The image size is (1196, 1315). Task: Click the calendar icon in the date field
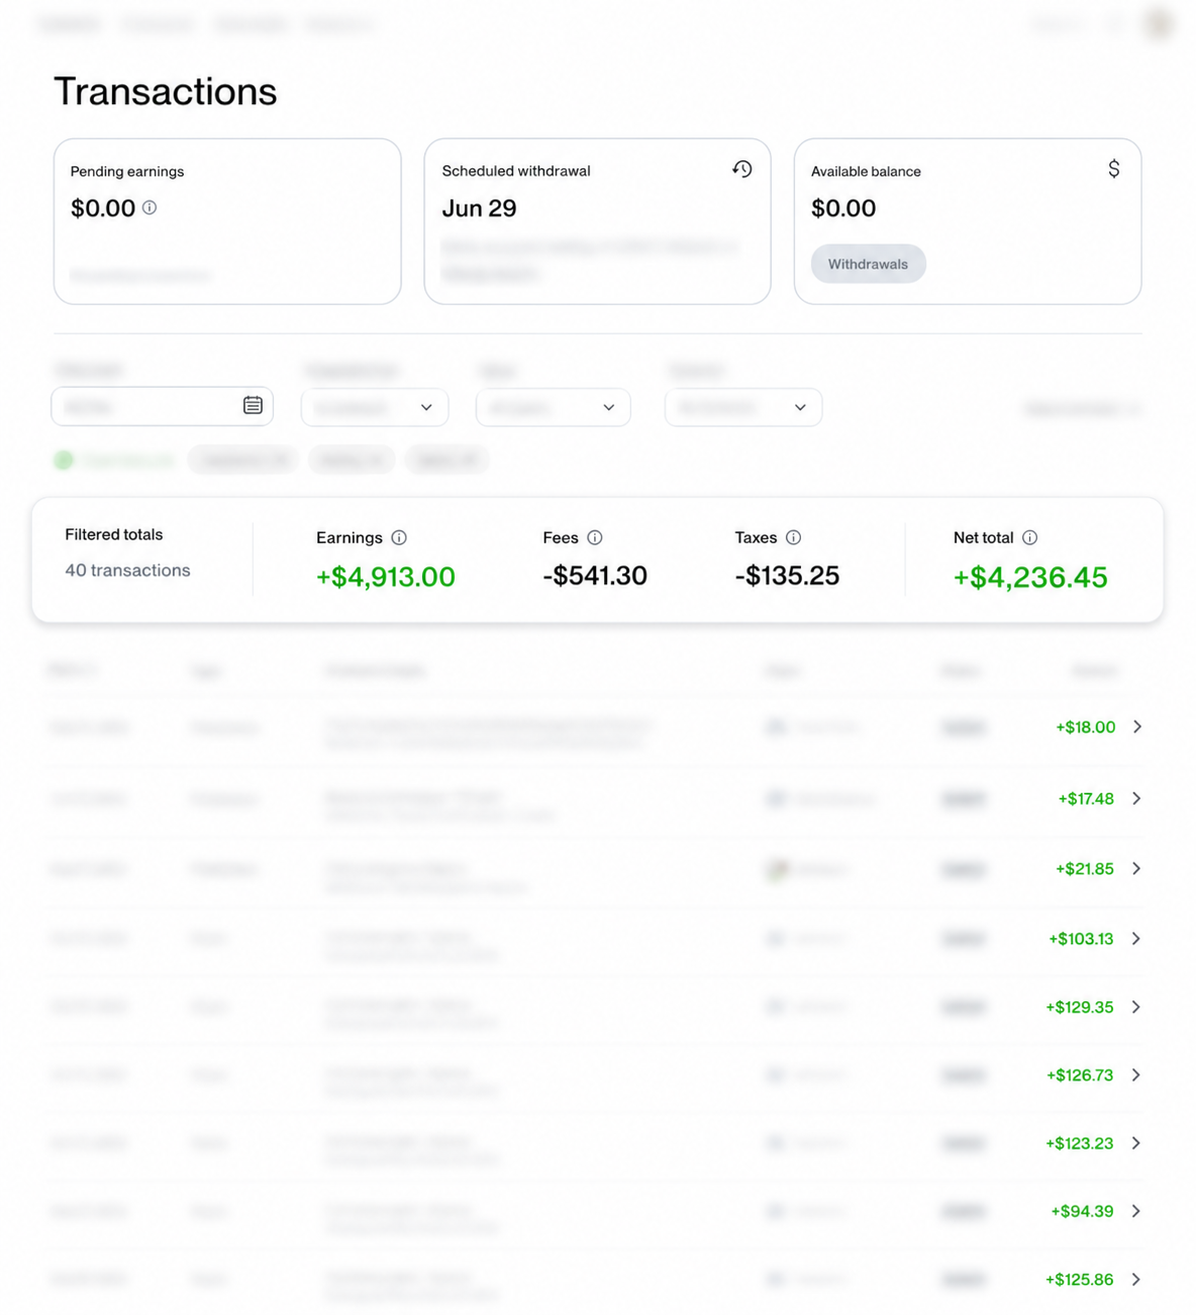point(253,405)
